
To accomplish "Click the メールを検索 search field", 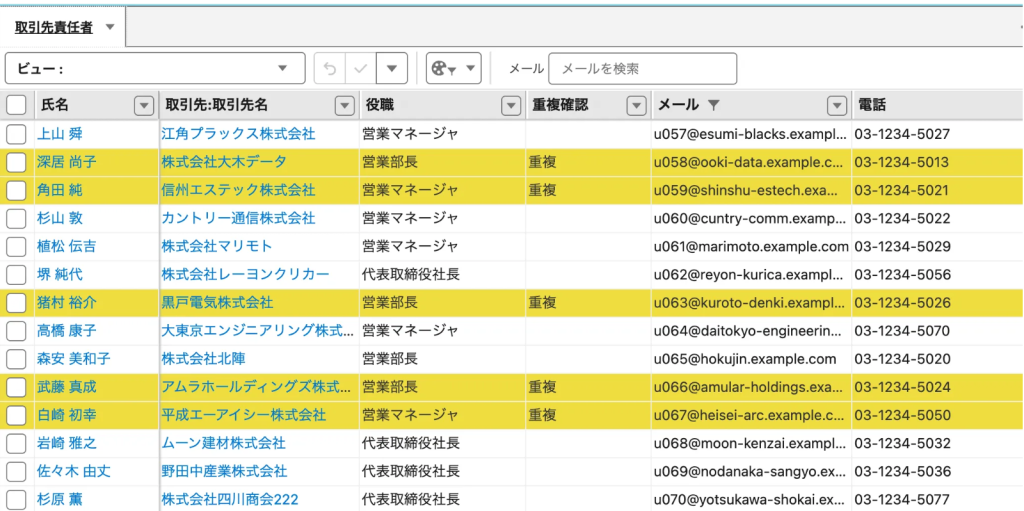I will coord(643,69).
